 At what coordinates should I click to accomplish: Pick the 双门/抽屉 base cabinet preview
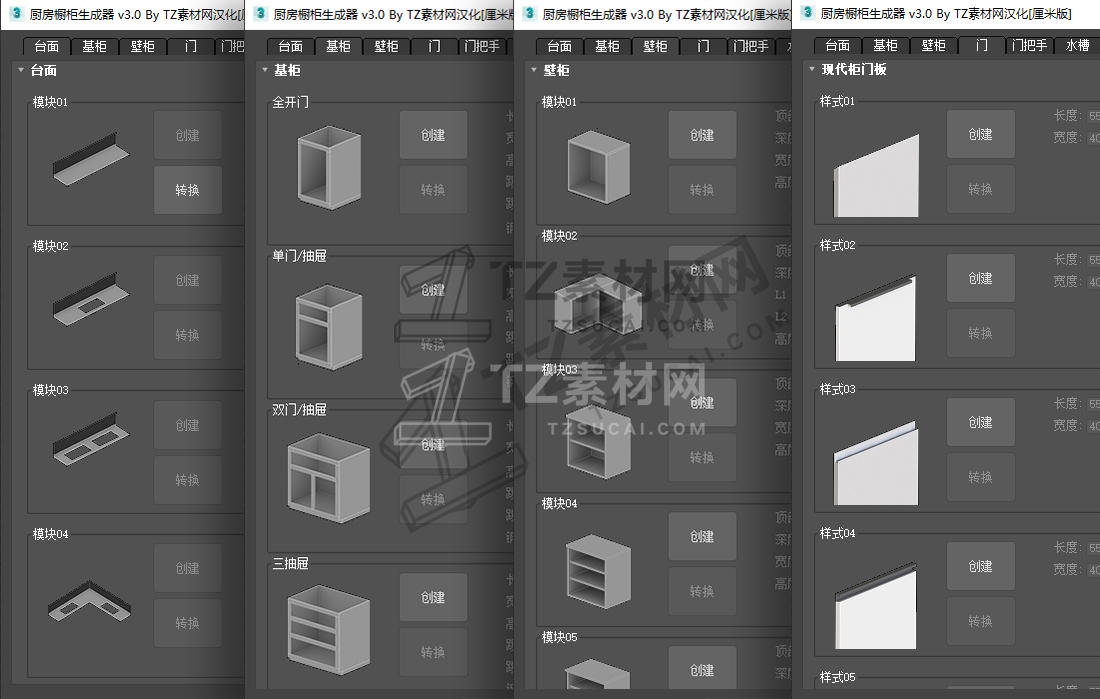click(328, 478)
